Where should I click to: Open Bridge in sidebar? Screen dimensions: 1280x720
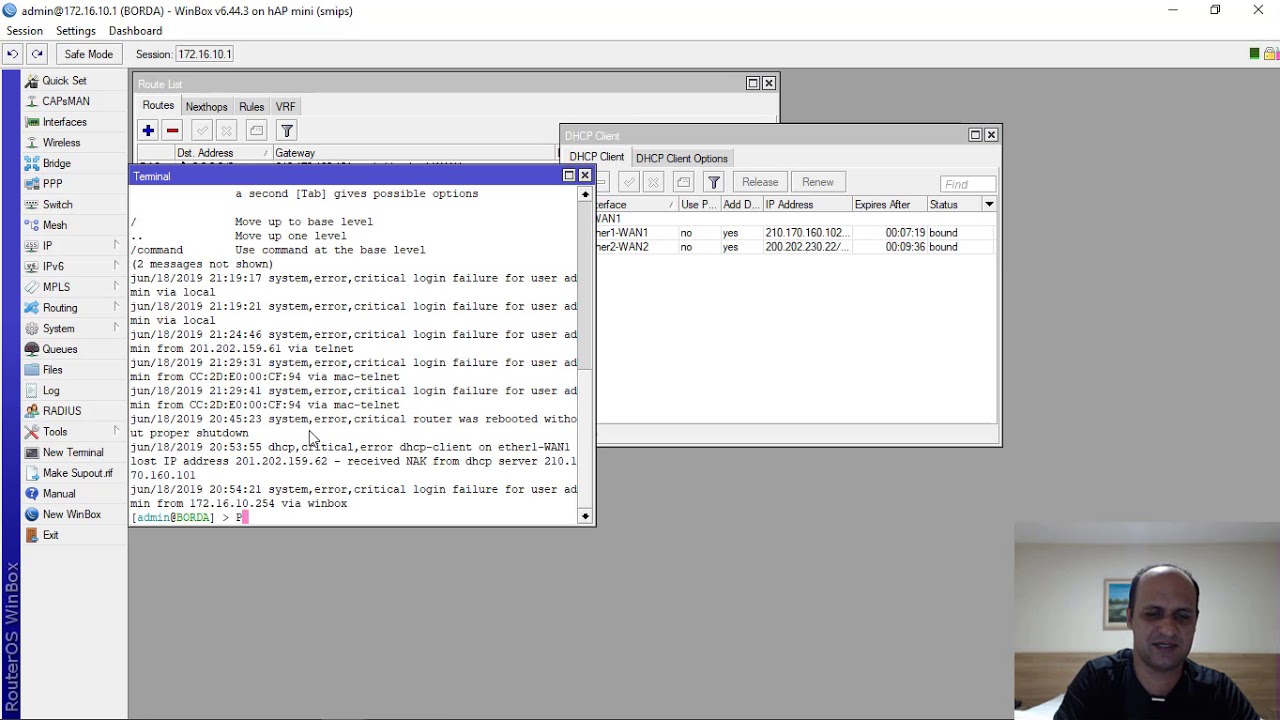click(56, 163)
